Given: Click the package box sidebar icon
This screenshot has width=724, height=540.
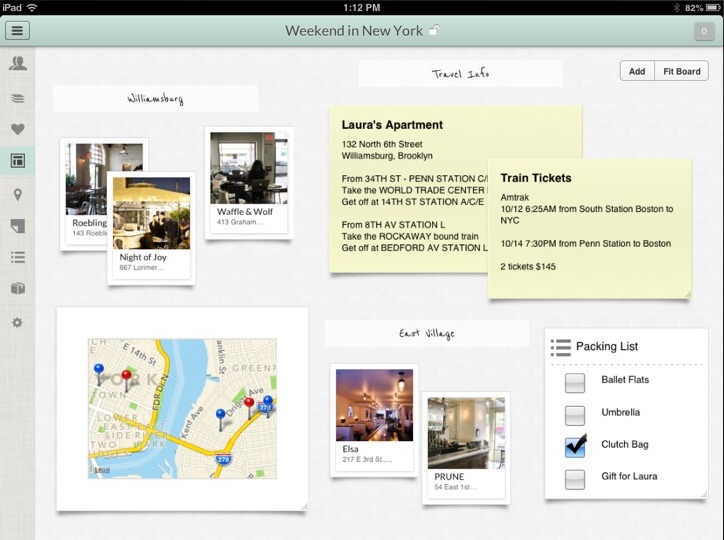Looking at the screenshot, I should click(17, 289).
